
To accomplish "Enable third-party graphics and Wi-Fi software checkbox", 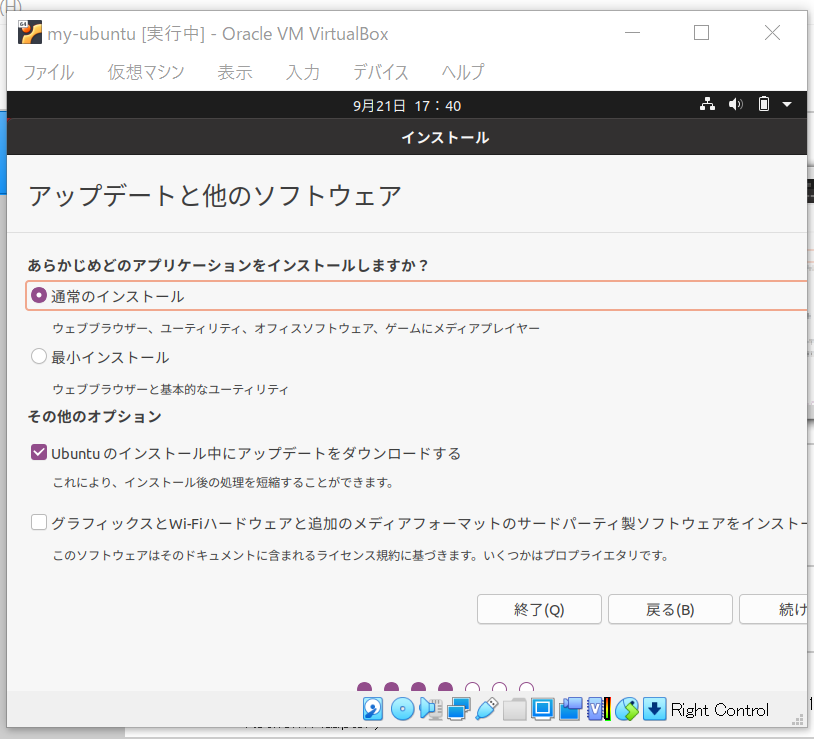I will [x=39, y=522].
